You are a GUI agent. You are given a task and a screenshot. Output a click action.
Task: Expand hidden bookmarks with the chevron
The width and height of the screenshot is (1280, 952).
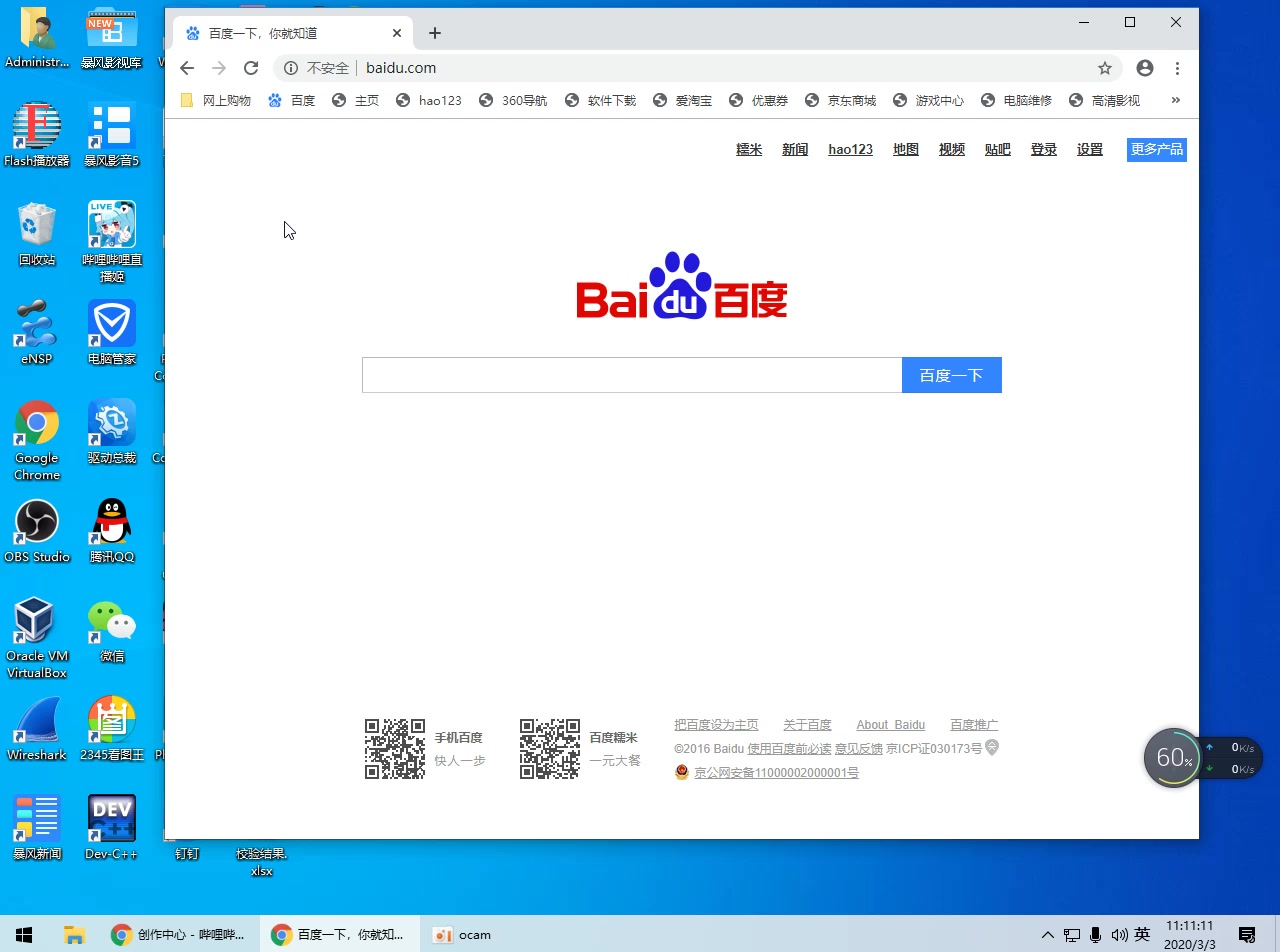1175,100
